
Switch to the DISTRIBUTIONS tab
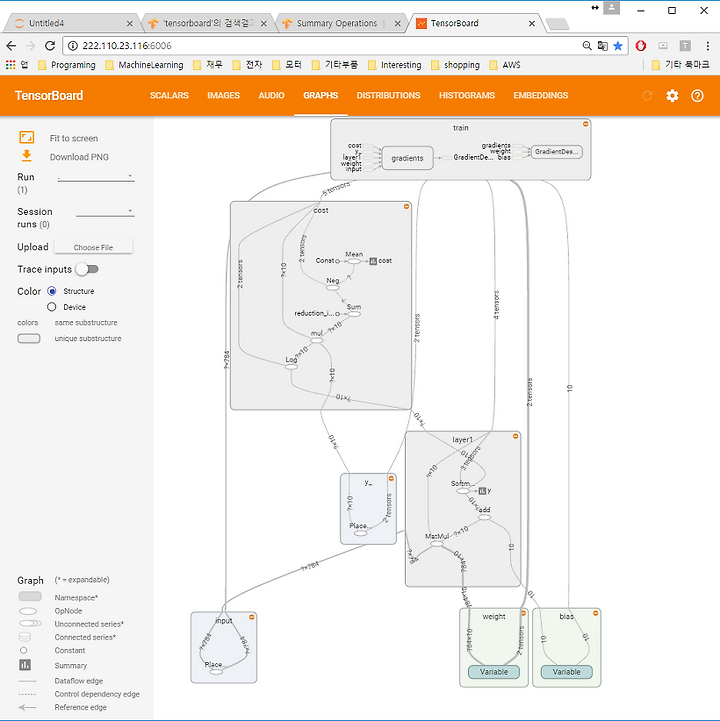click(389, 95)
